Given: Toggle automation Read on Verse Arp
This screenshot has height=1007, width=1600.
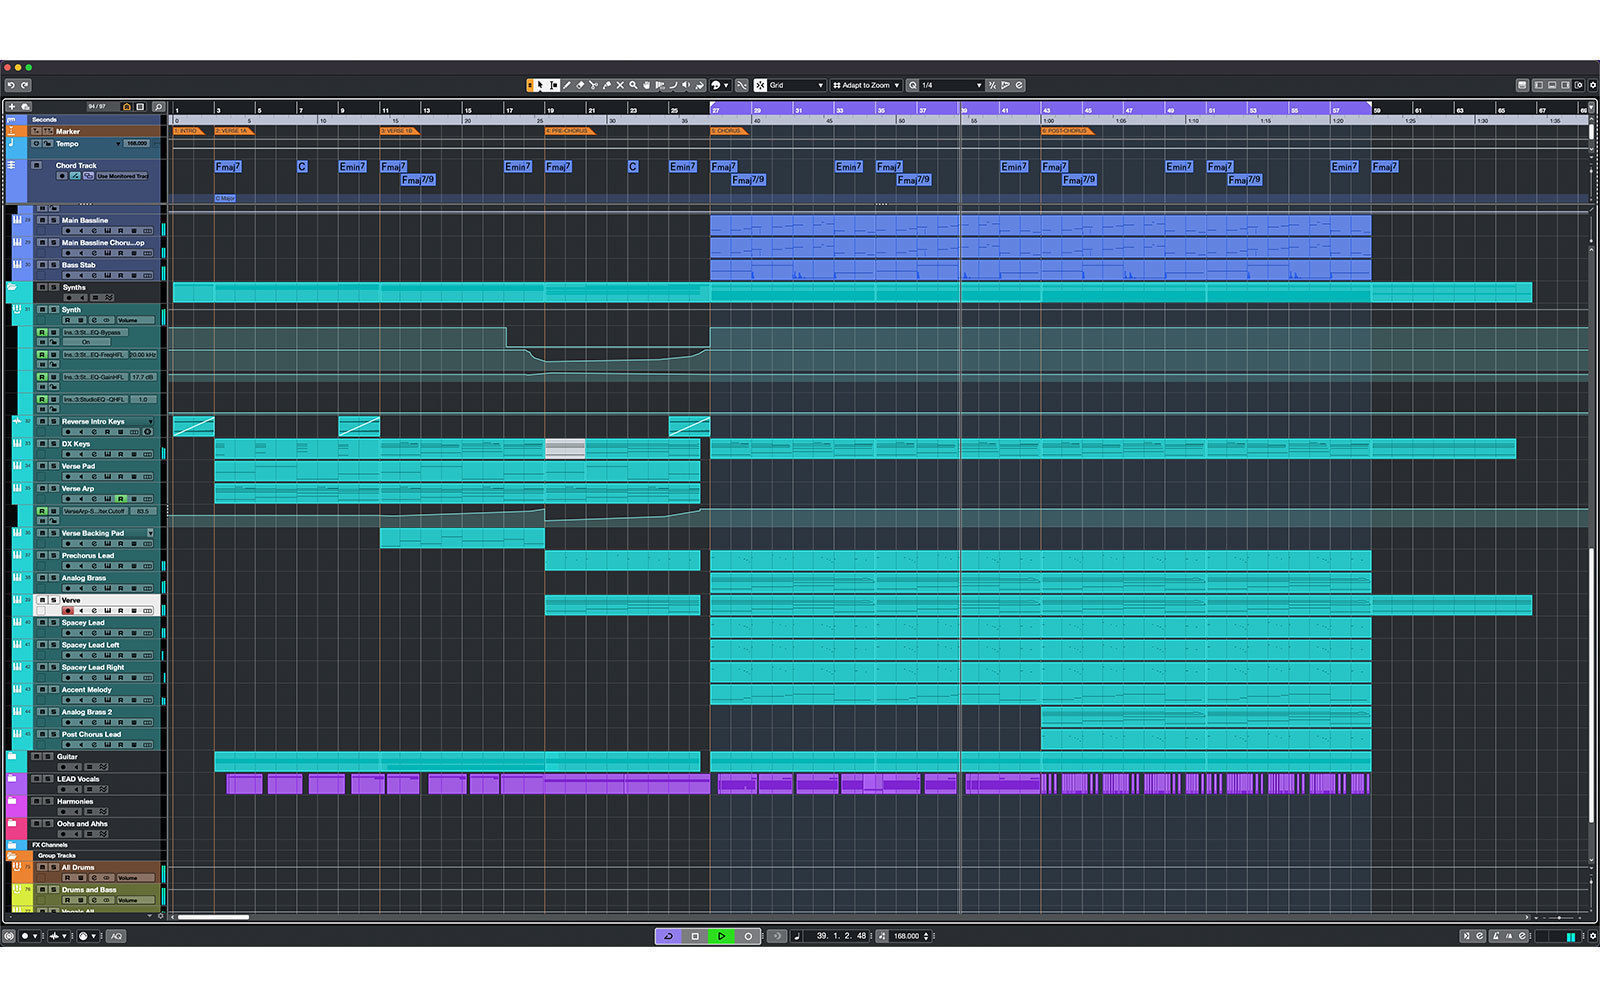Looking at the screenshot, I should [120, 499].
